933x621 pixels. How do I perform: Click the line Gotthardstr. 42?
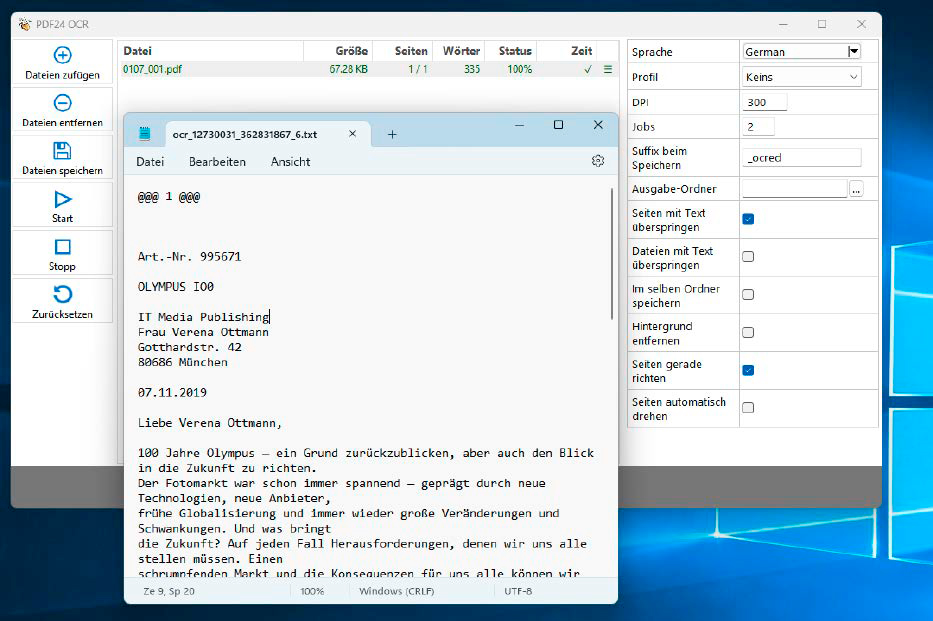point(189,347)
